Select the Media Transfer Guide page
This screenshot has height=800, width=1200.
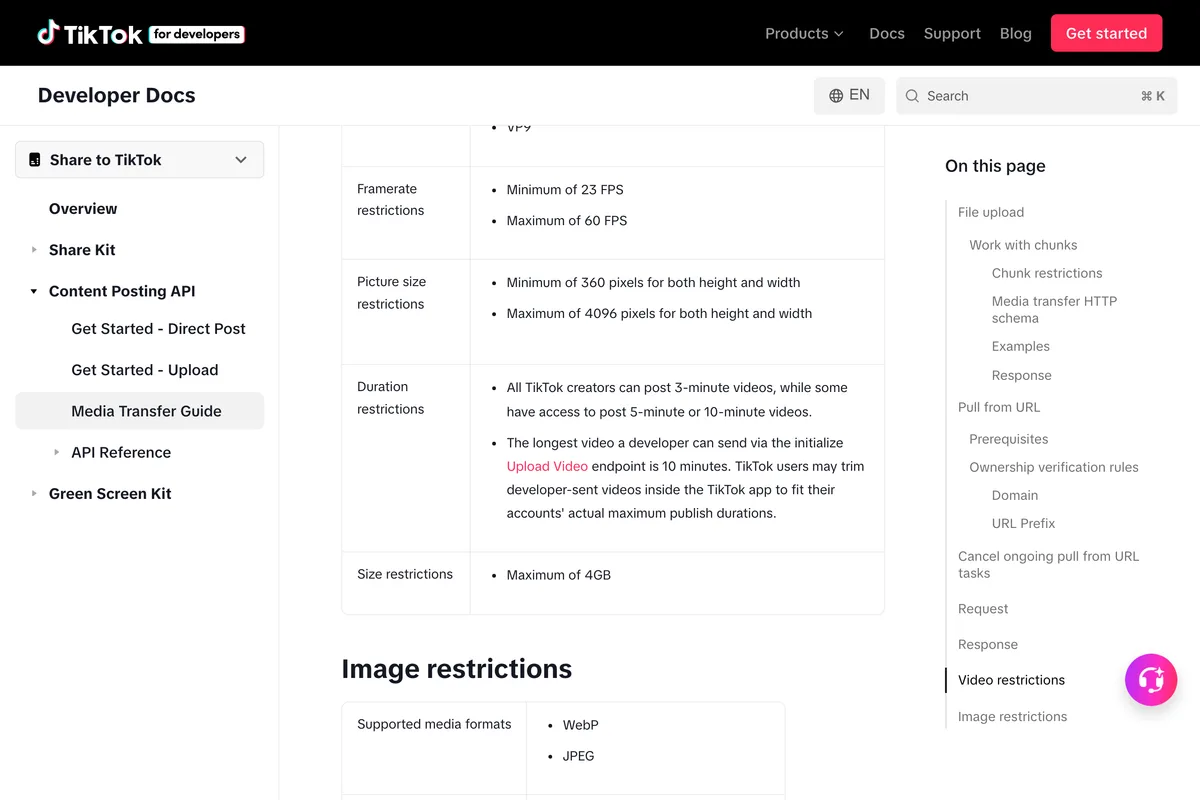point(140,411)
